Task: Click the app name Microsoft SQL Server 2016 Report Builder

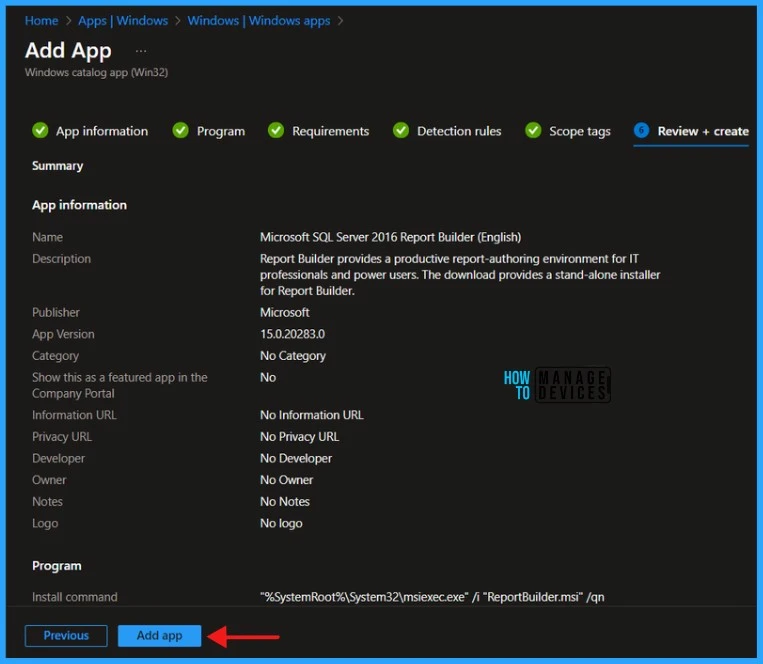Action: pos(390,237)
